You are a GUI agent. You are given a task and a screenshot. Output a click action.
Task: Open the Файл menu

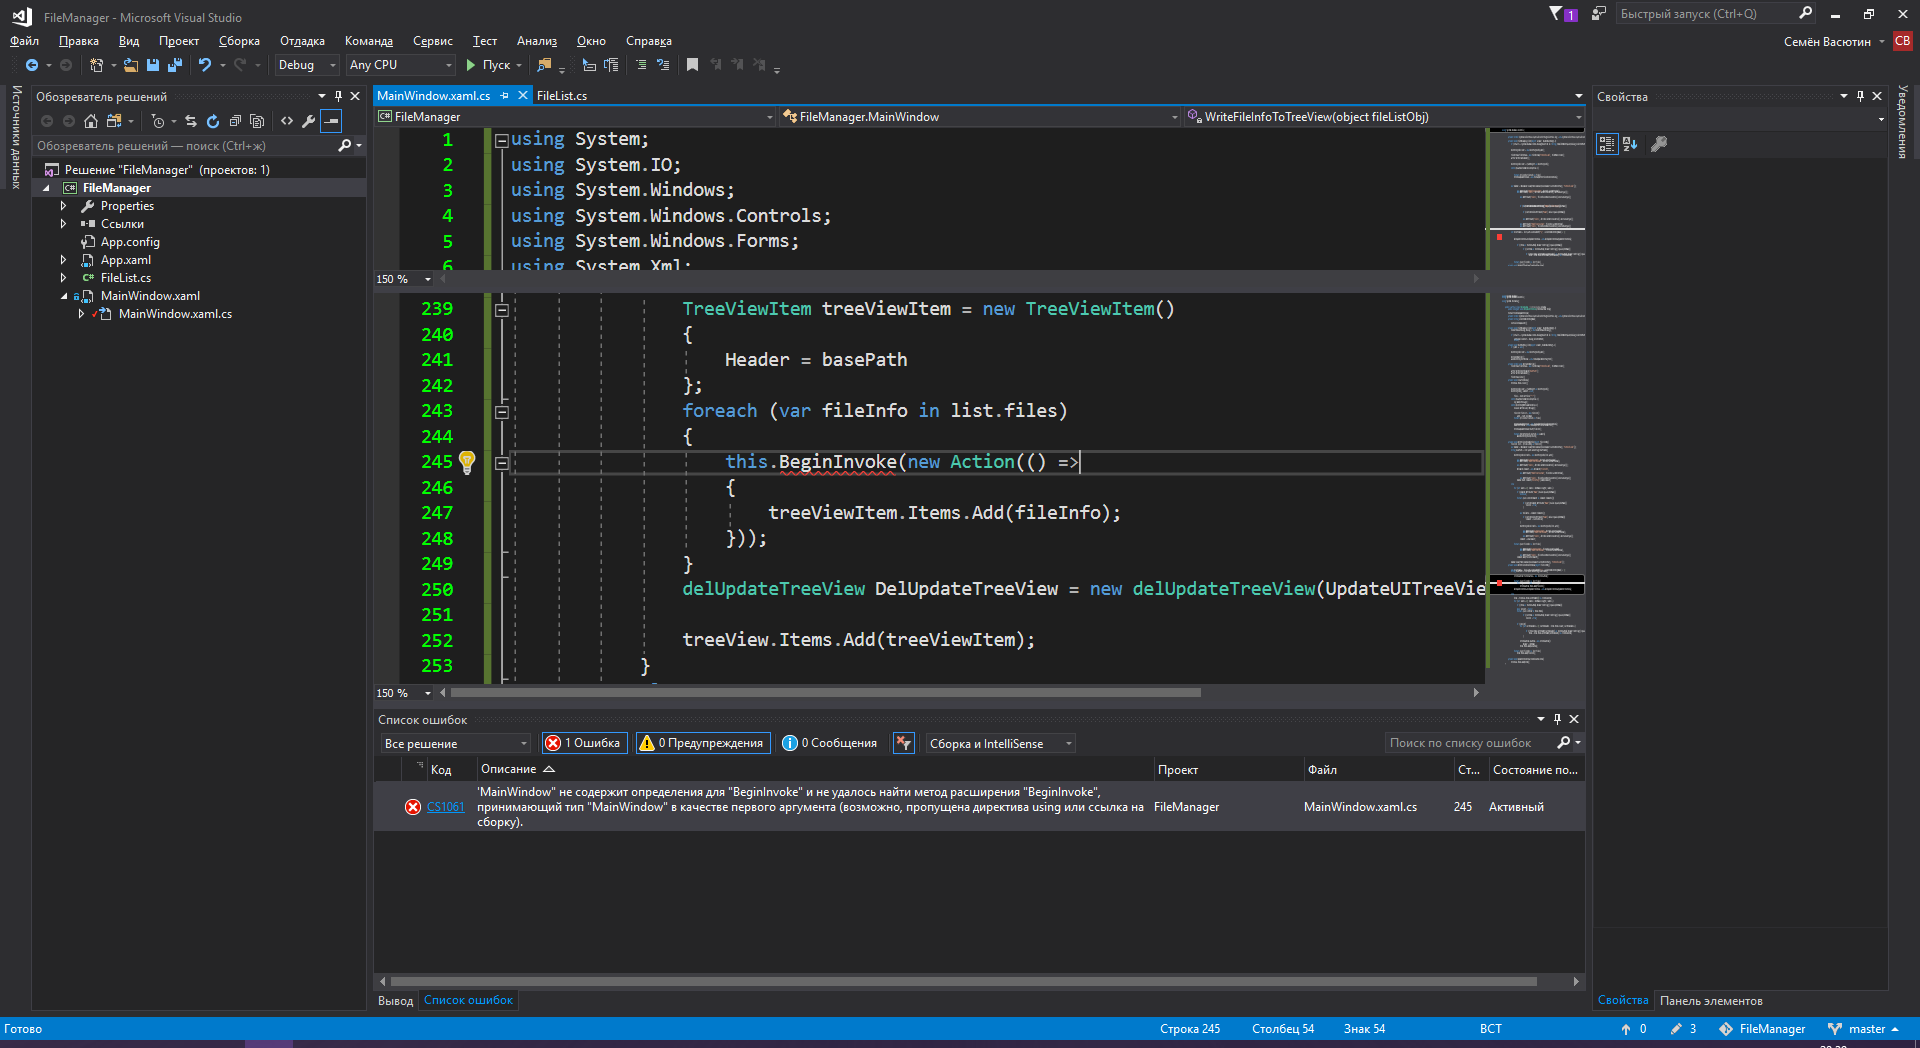pyautogui.click(x=24, y=41)
